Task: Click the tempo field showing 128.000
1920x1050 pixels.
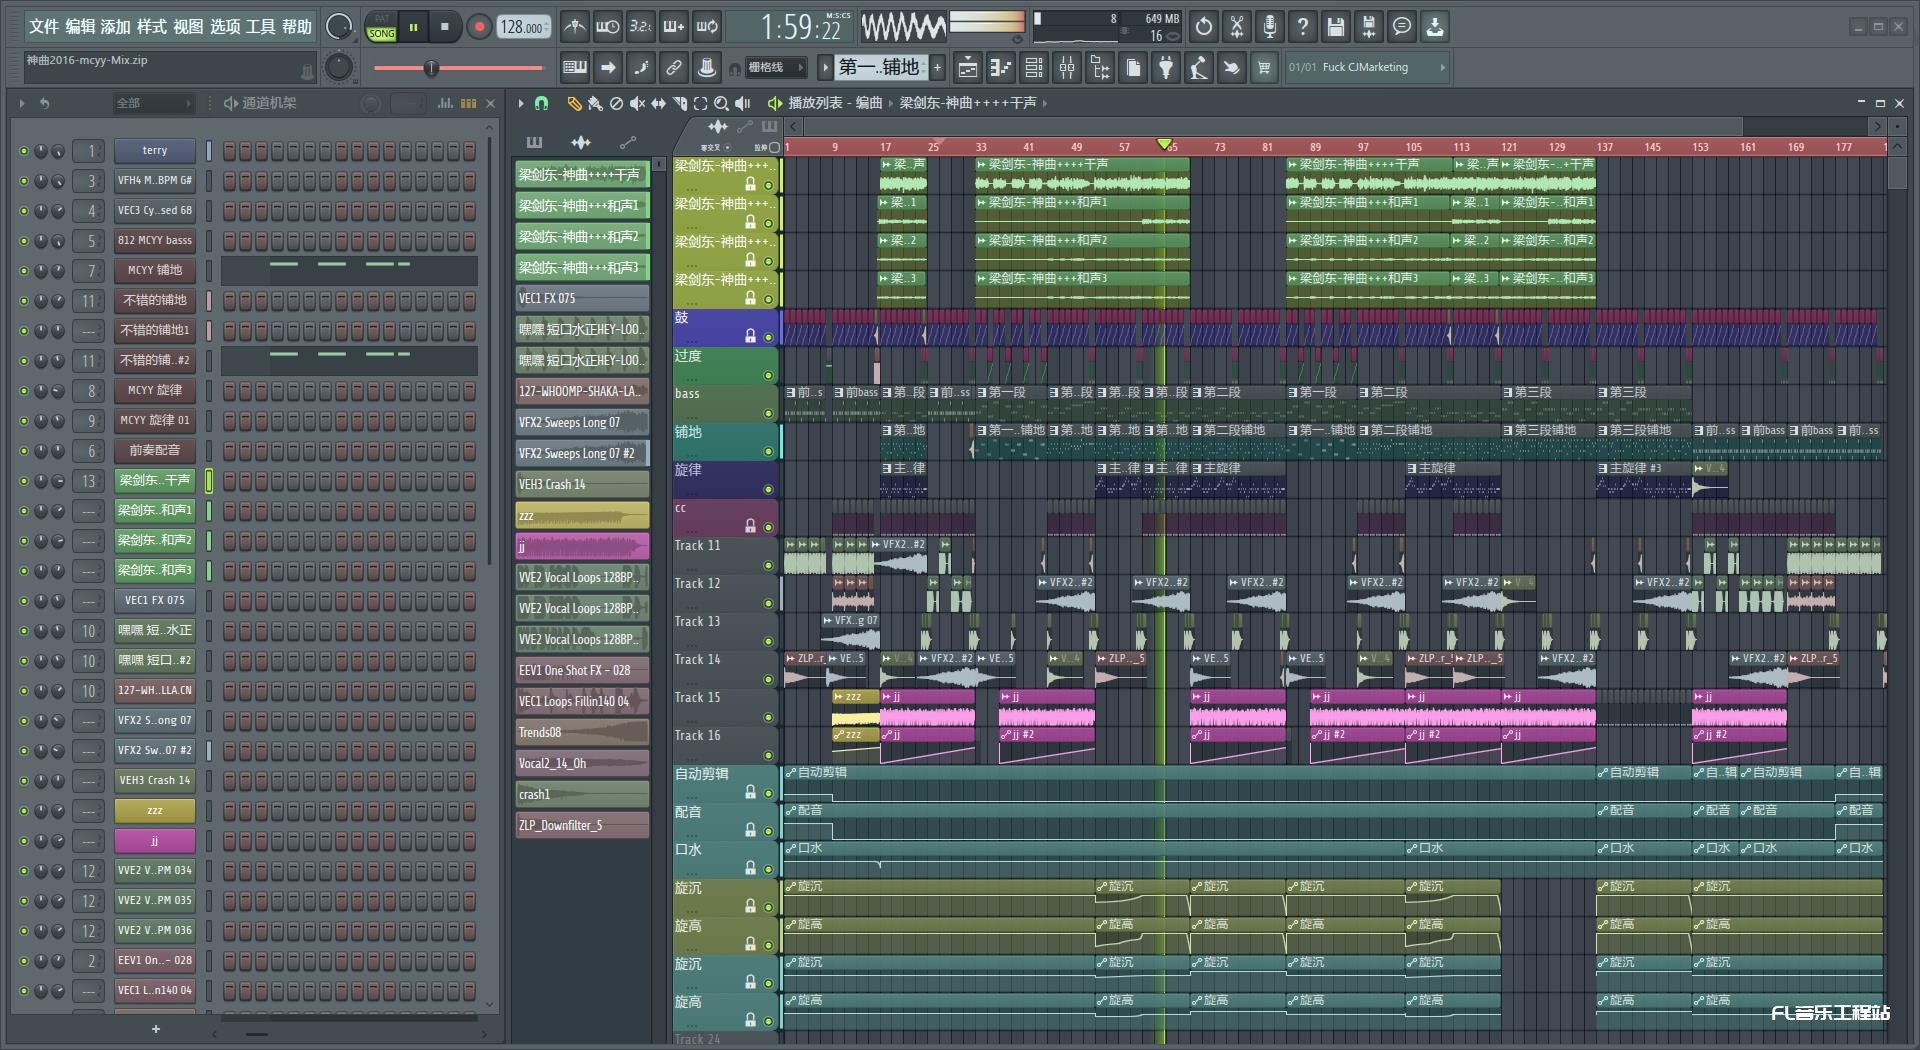Action: [x=525, y=27]
